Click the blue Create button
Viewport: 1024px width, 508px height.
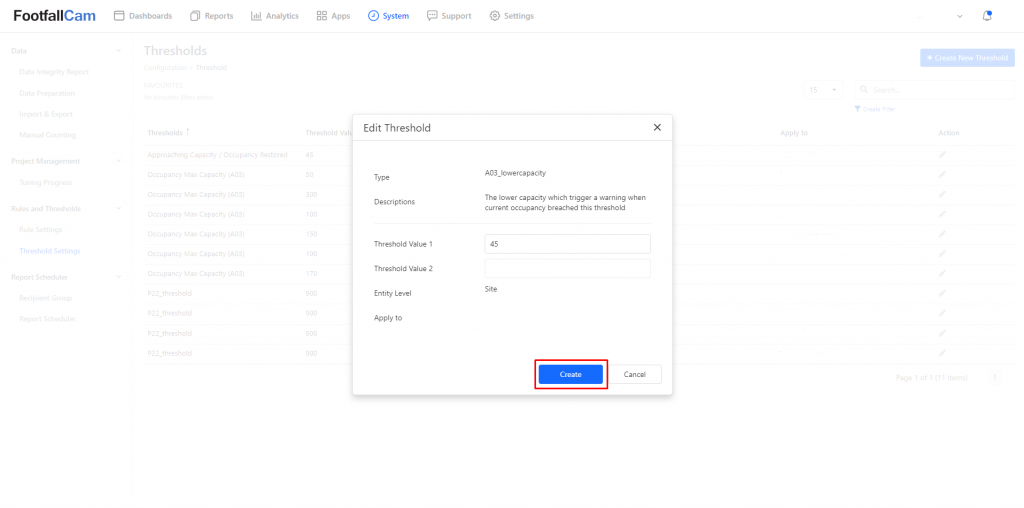tap(570, 374)
